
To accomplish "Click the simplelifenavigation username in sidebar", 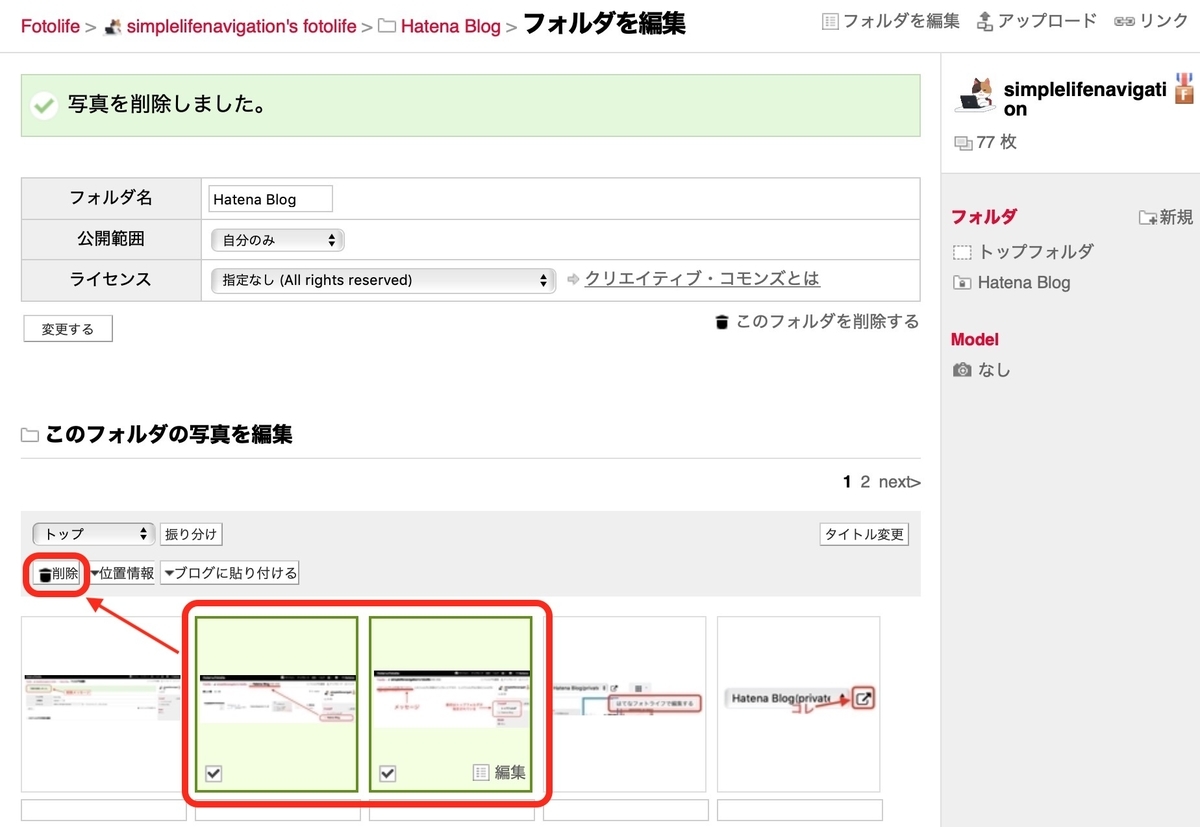I will pyautogui.click(x=1085, y=99).
